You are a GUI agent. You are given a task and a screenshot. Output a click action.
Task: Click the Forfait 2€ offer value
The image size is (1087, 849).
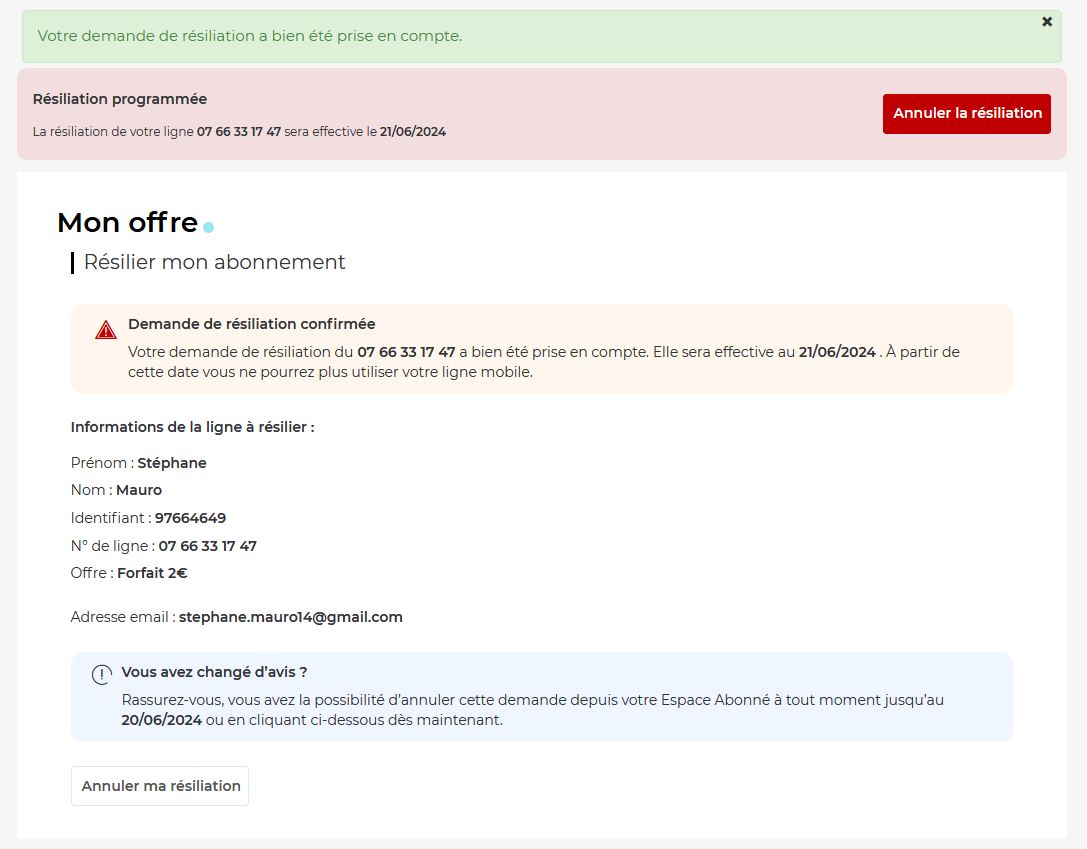[x=152, y=573]
